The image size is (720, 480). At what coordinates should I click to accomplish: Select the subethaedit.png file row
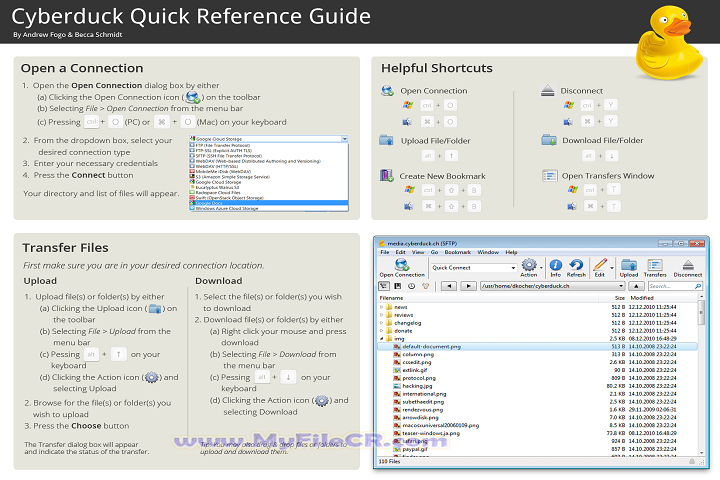(537, 402)
